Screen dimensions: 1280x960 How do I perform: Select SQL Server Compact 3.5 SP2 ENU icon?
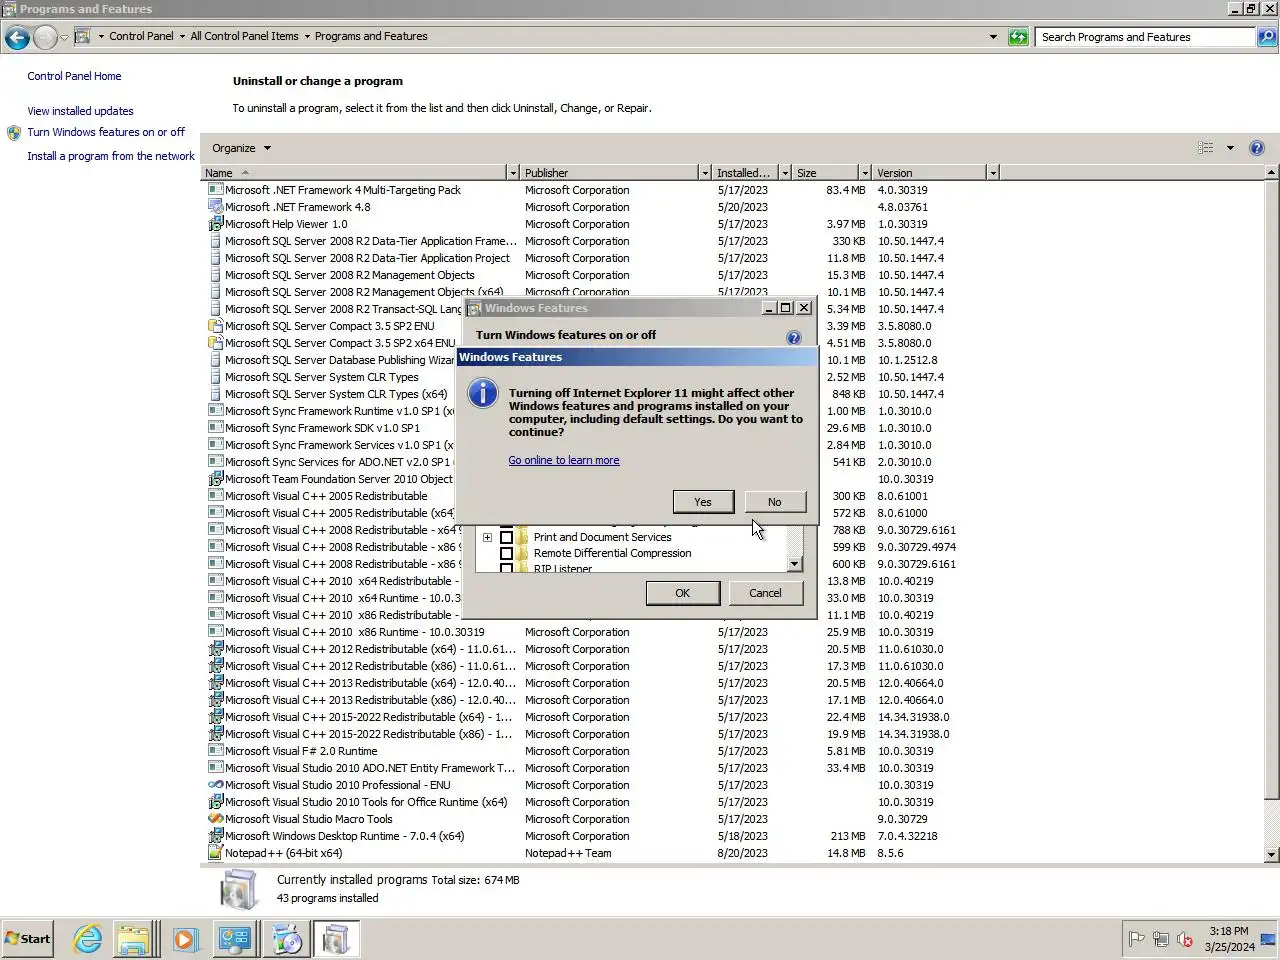click(x=215, y=326)
